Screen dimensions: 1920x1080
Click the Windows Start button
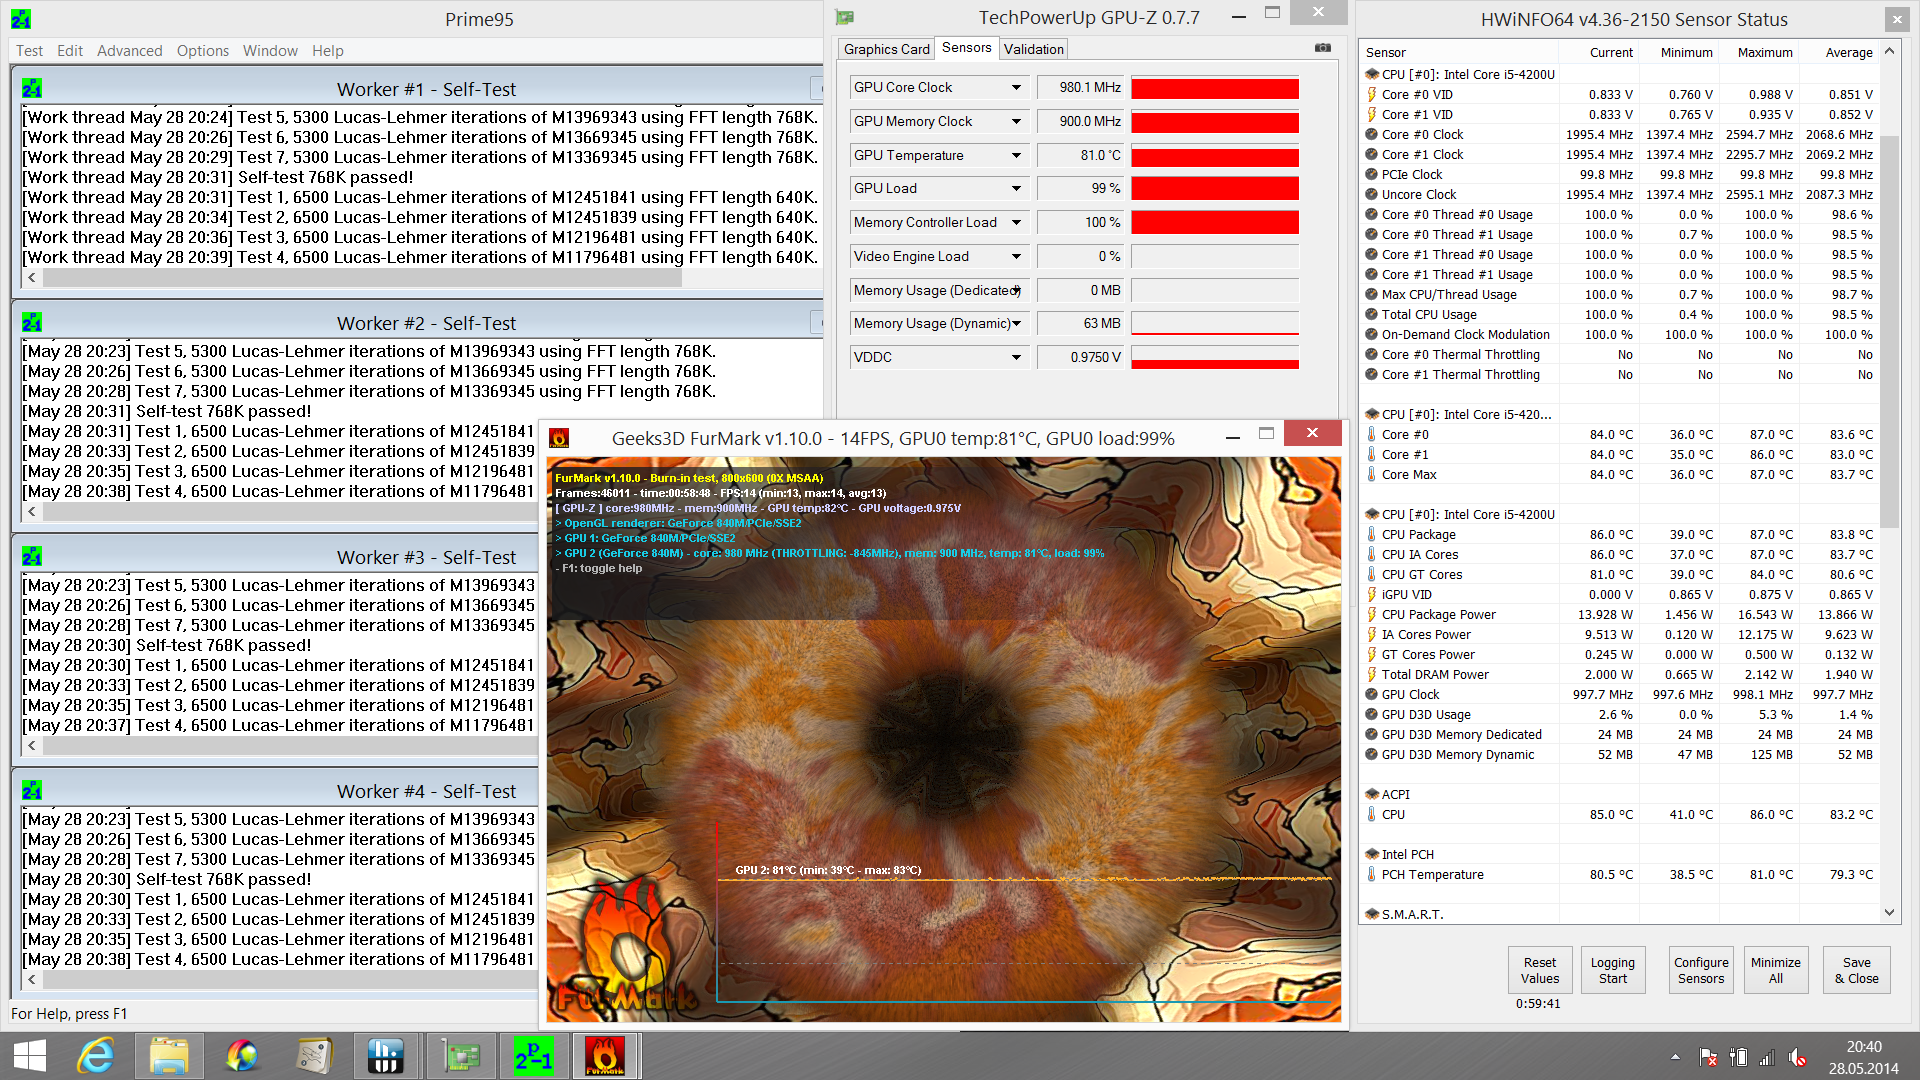(x=30, y=1056)
